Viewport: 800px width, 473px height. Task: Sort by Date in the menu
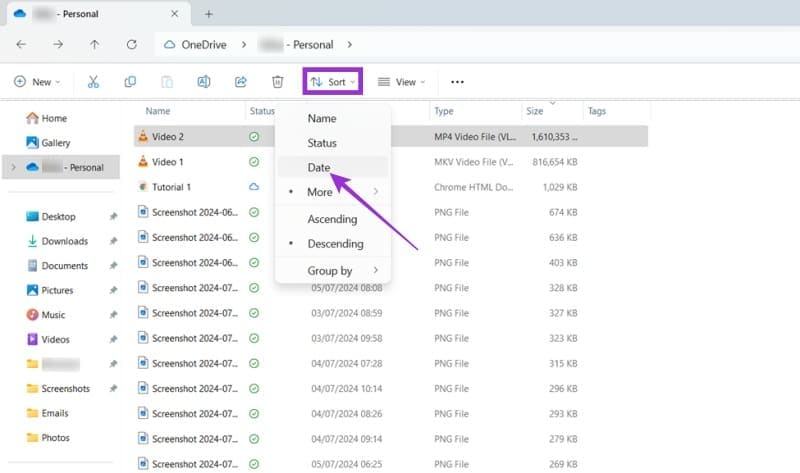[x=333, y=167]
